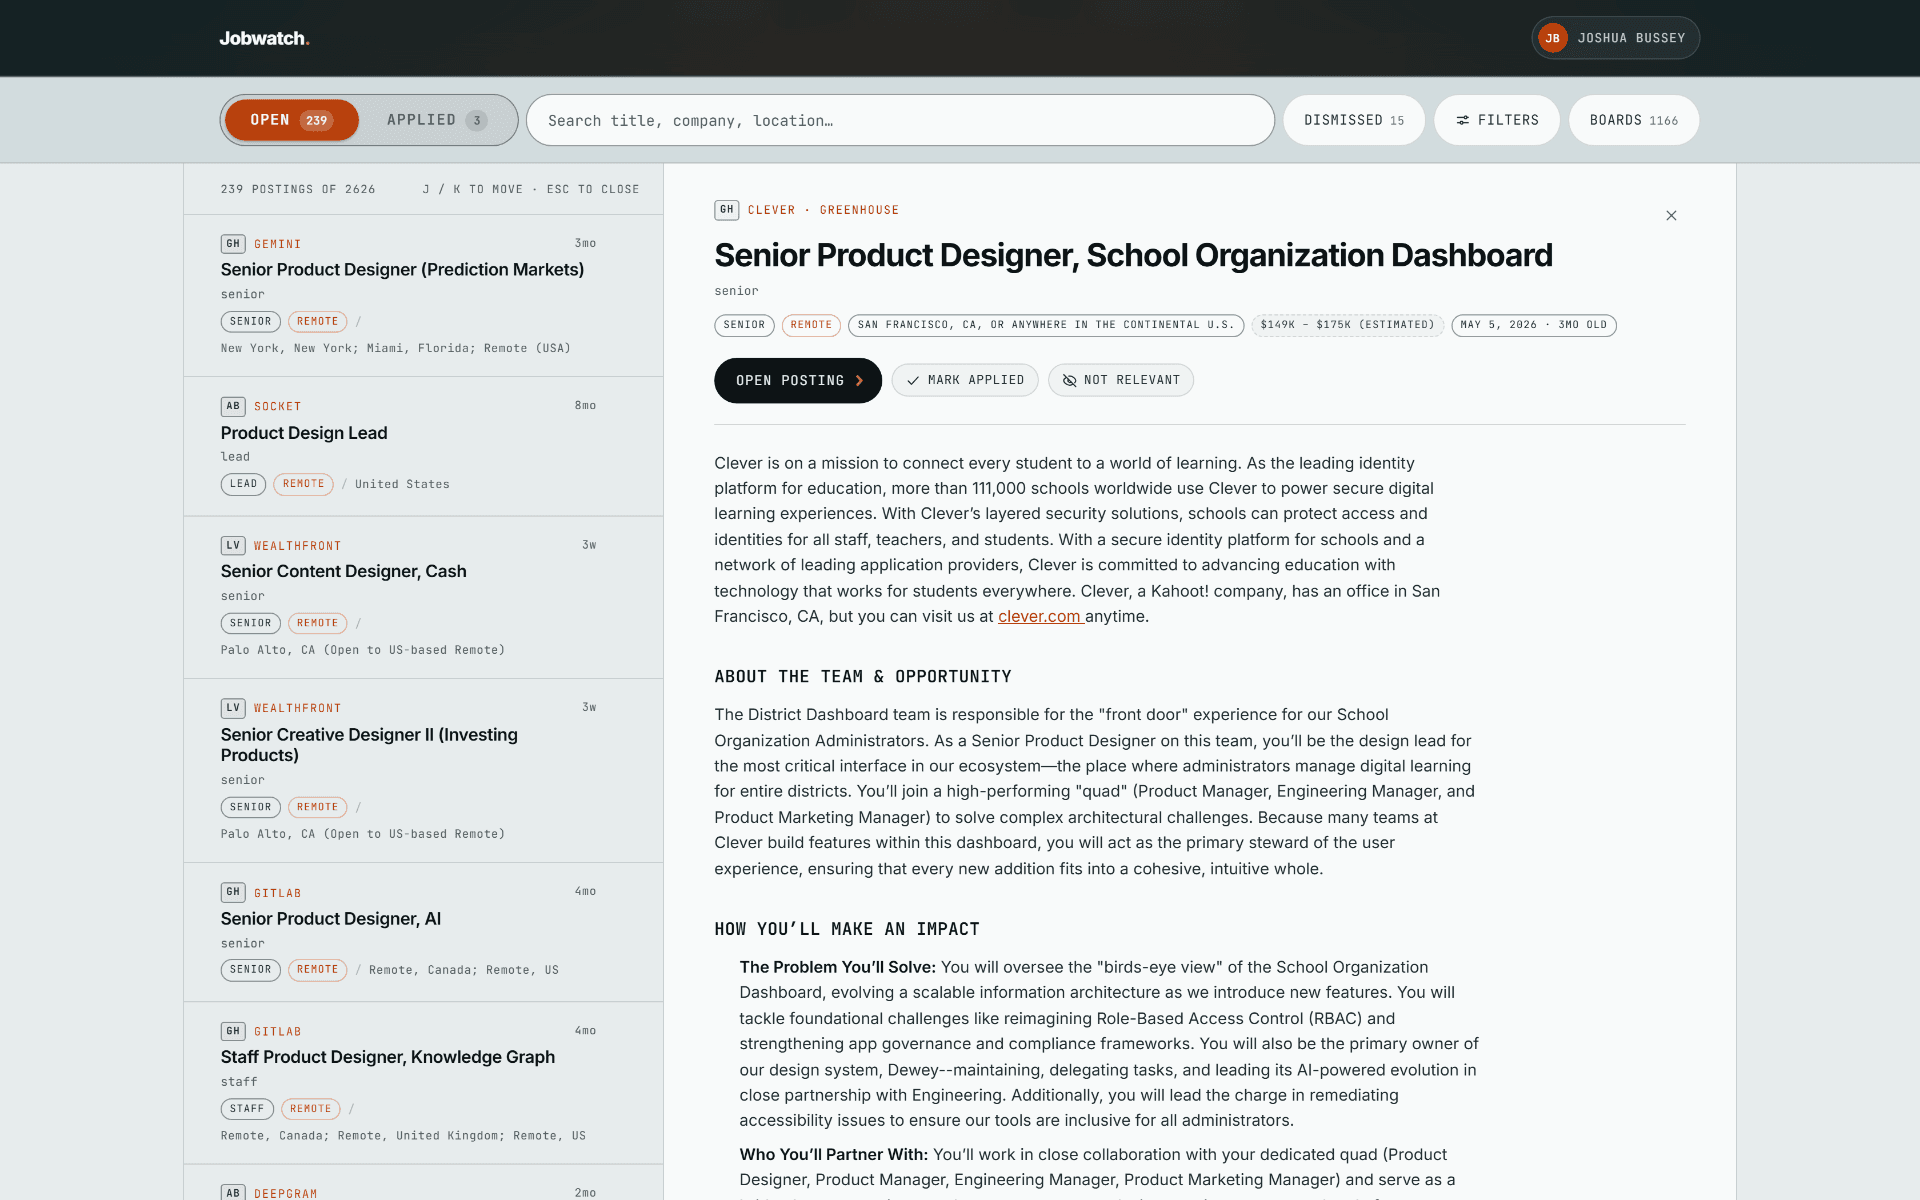Open the Boards list
This screenshot has height=1200, width=1920.
tap(1634, 120)
